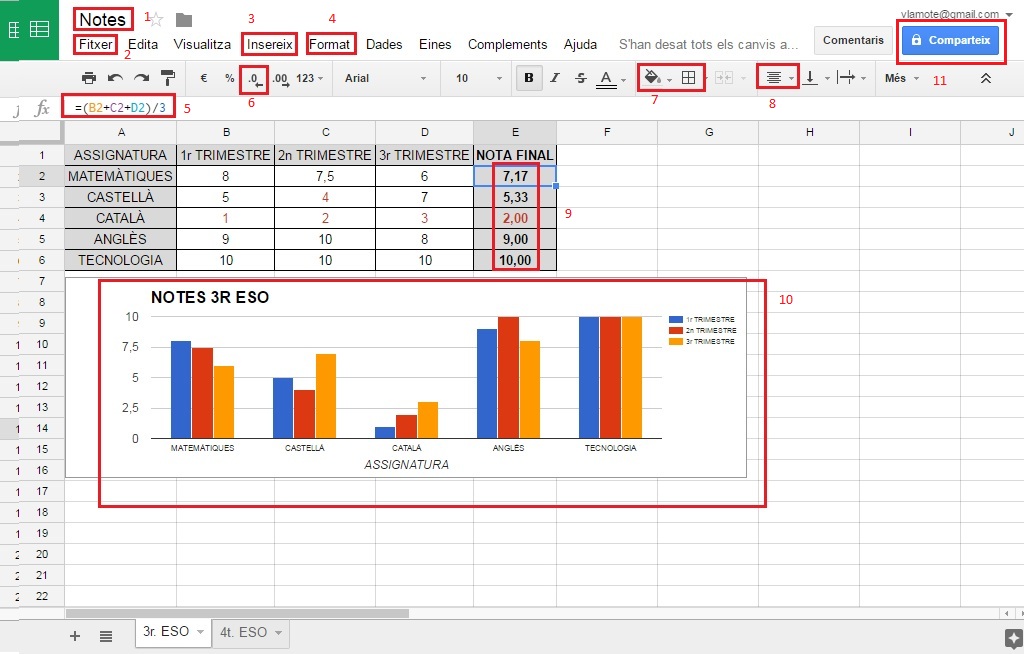Format as euro currency

[204, 78]
